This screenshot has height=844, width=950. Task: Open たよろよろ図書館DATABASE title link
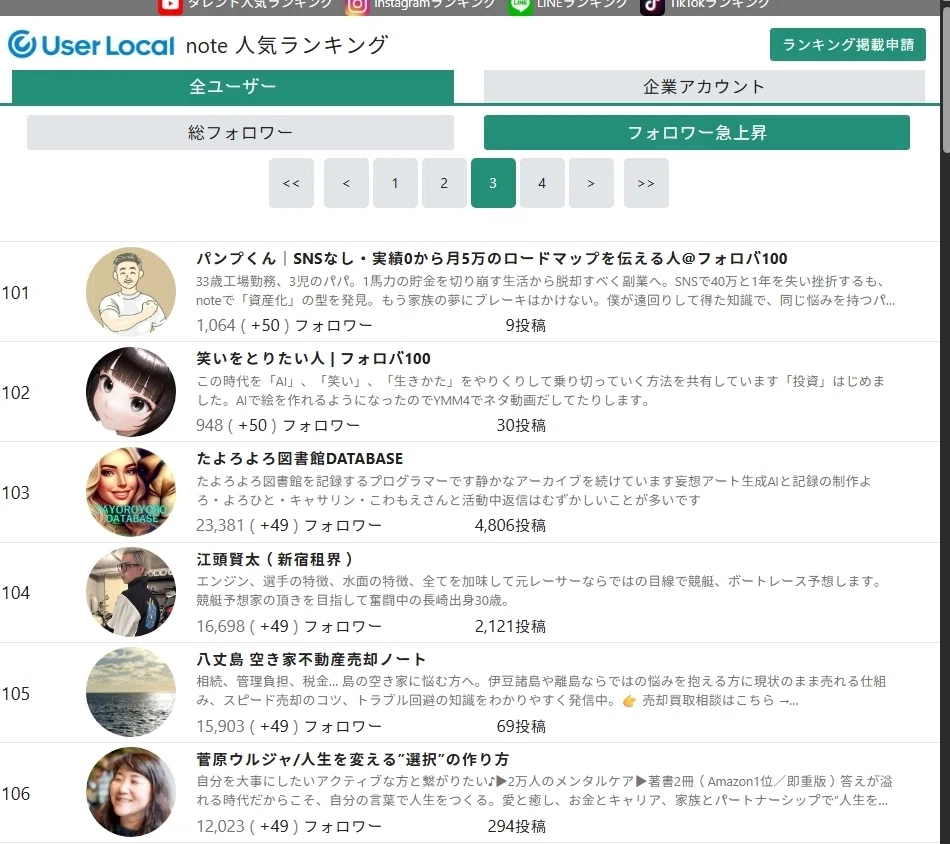coord(299,459)
